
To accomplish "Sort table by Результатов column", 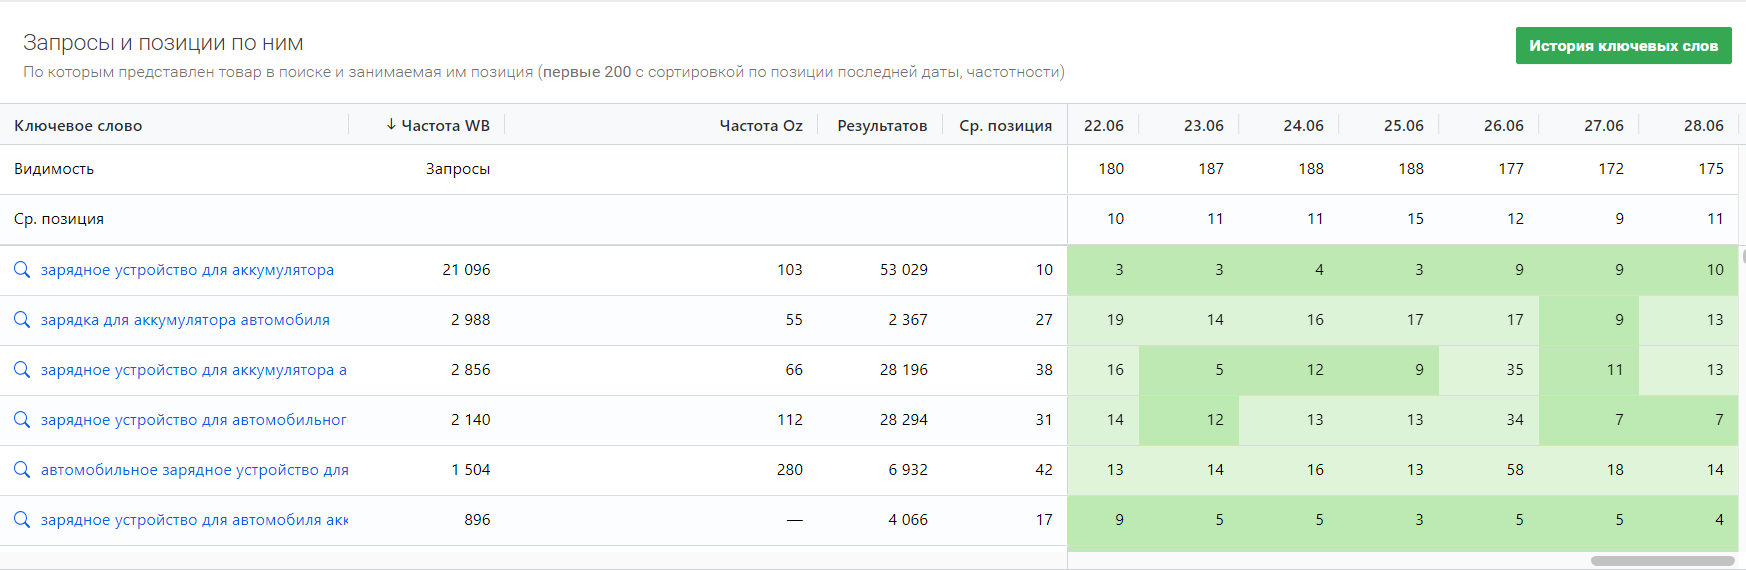I will click(882, 126).
